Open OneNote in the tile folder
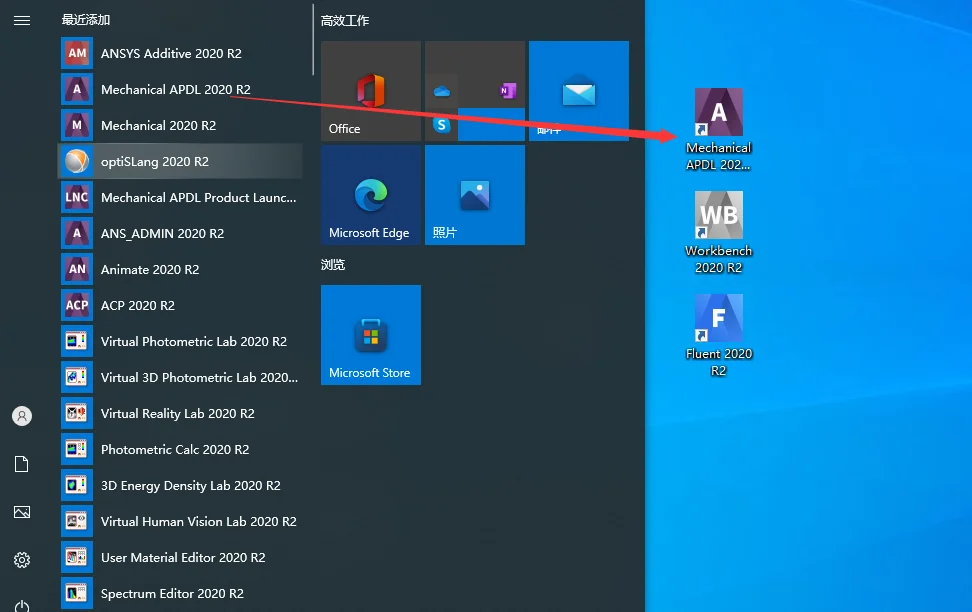 tap(508, 92)
